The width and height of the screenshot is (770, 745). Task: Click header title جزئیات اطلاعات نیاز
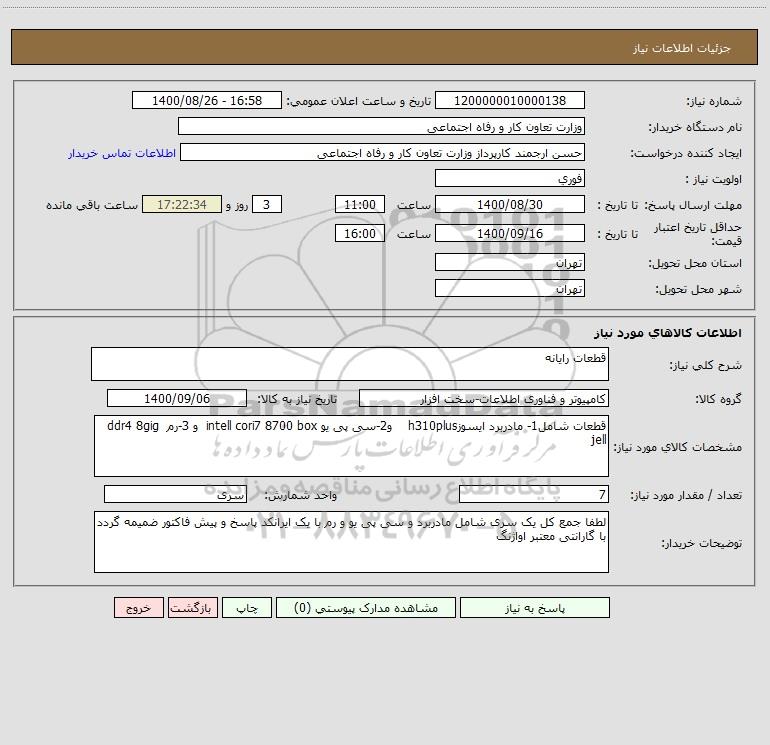(682, 48)
